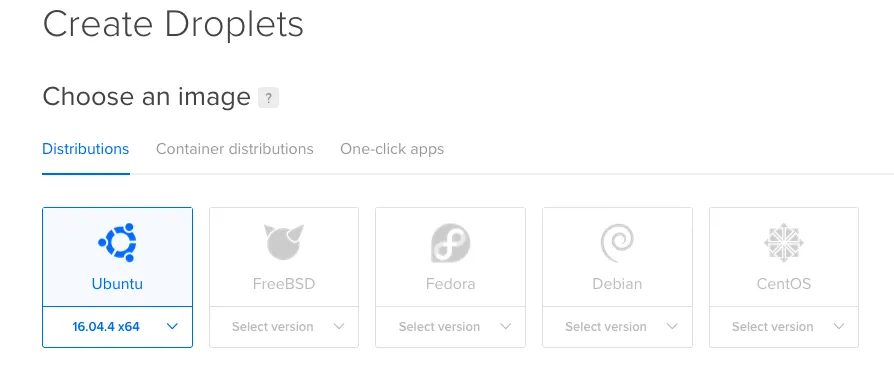
Task: Expand Fedora Select version dropdown
Action: (x=450, y=327)
